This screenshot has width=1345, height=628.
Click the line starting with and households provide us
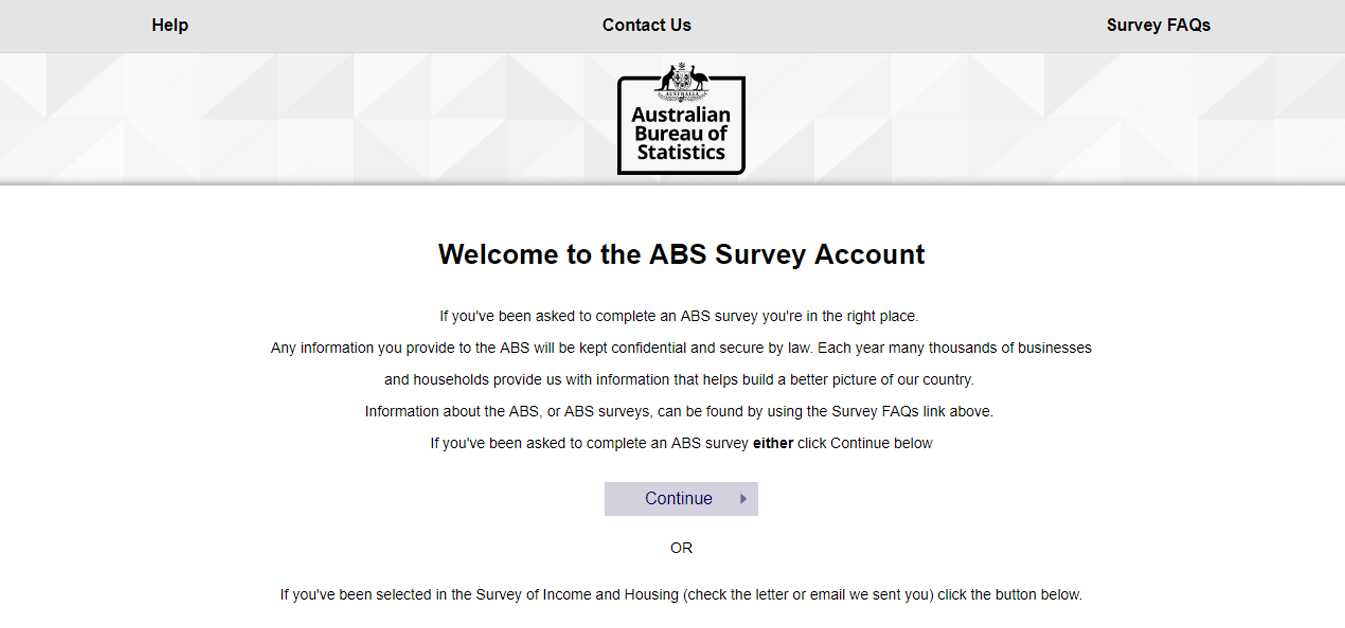coord(679,380)
